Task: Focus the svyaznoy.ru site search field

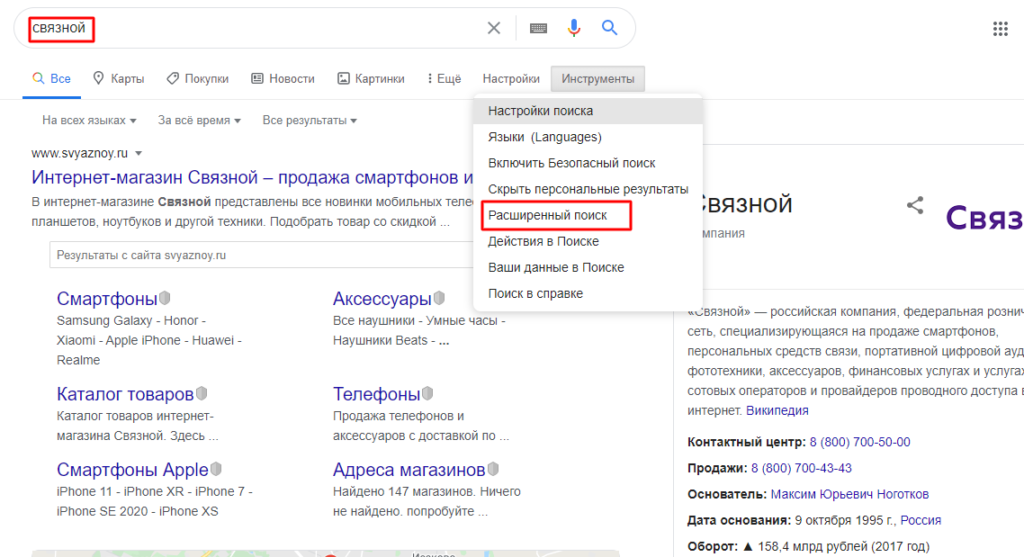Action: click(261, 255)
